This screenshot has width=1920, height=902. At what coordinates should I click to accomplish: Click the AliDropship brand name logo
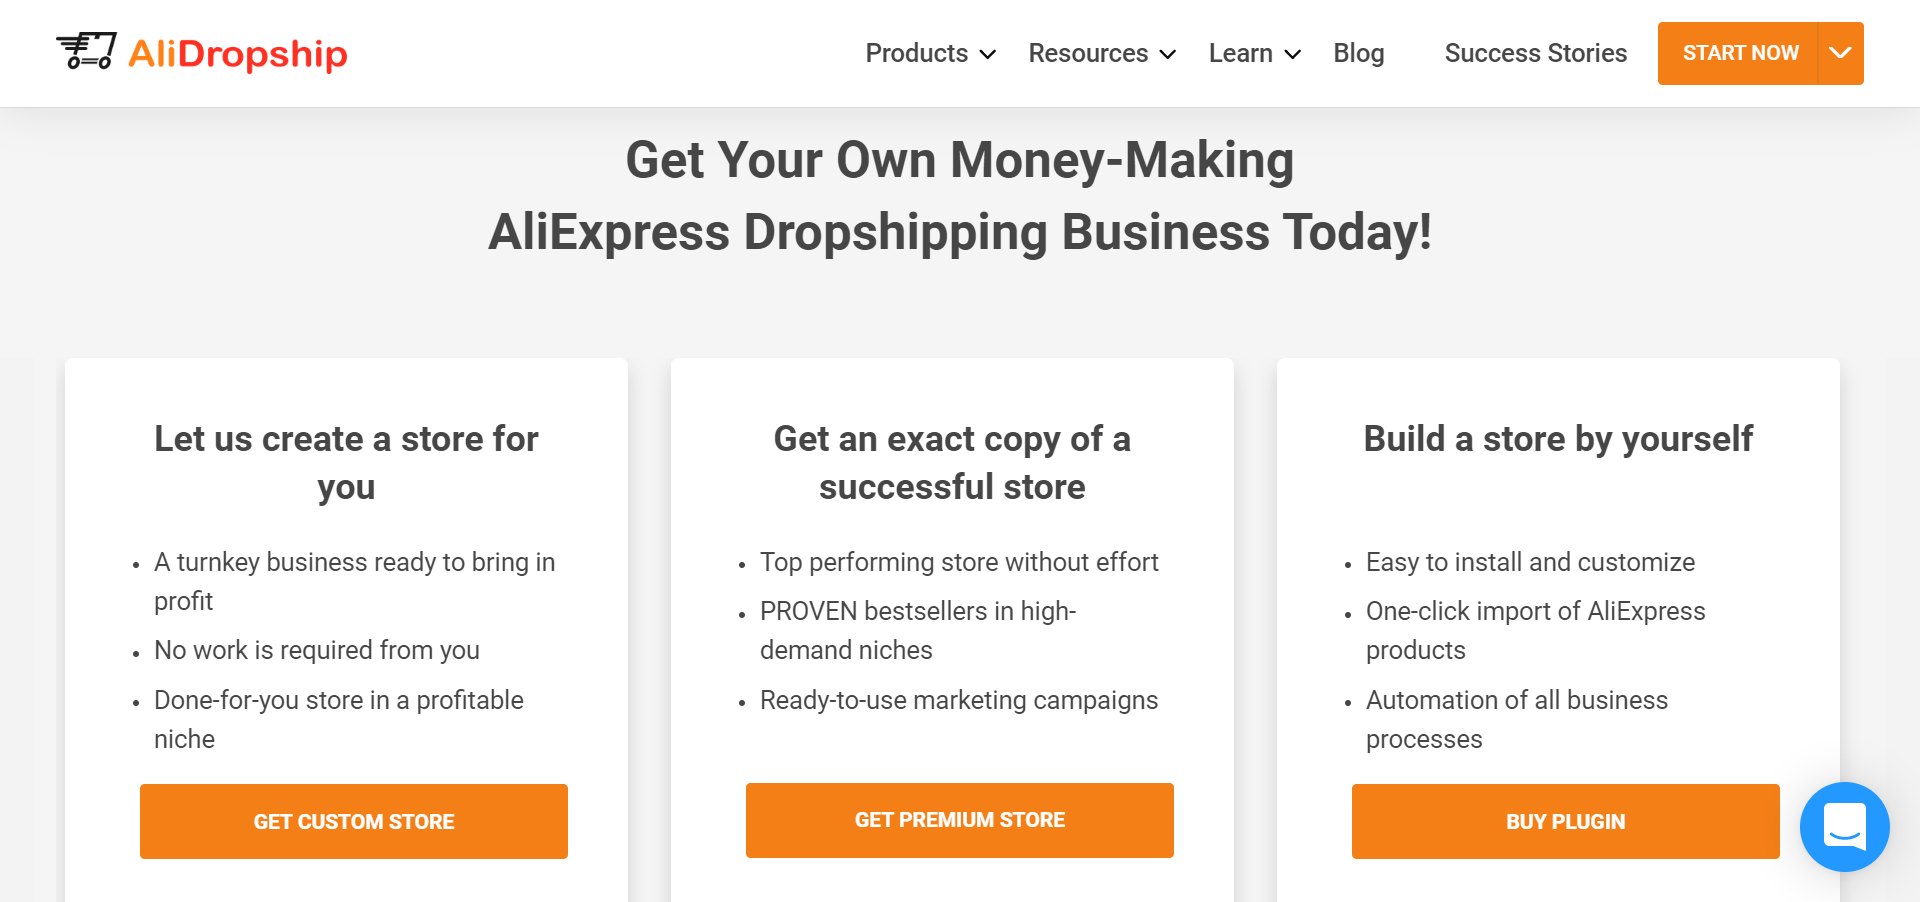point(237,55)
